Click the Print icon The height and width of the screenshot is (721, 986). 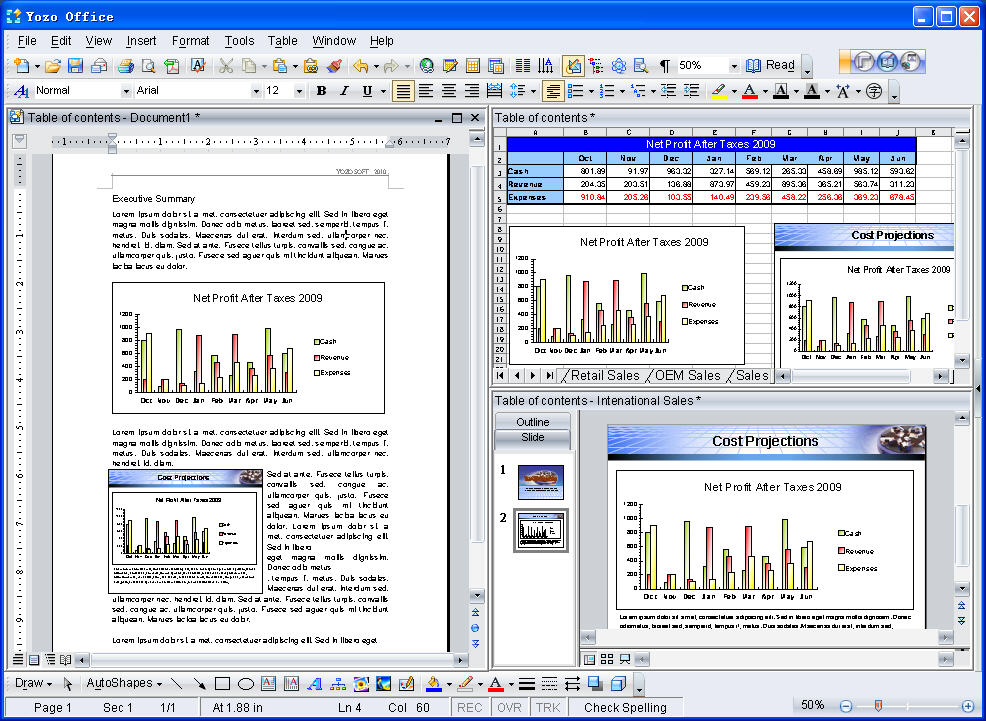(126, 65)
